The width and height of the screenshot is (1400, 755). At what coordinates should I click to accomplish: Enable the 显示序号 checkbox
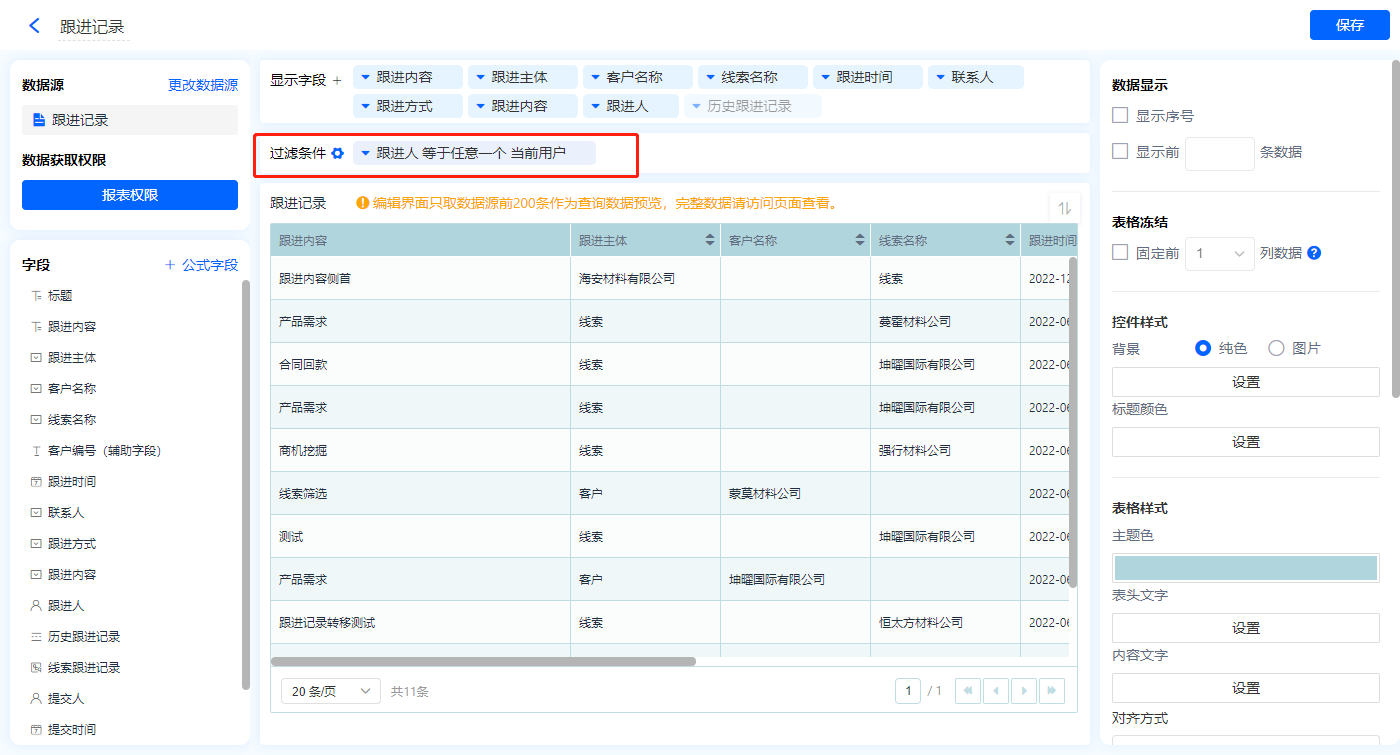click(x=1121, y=116)
